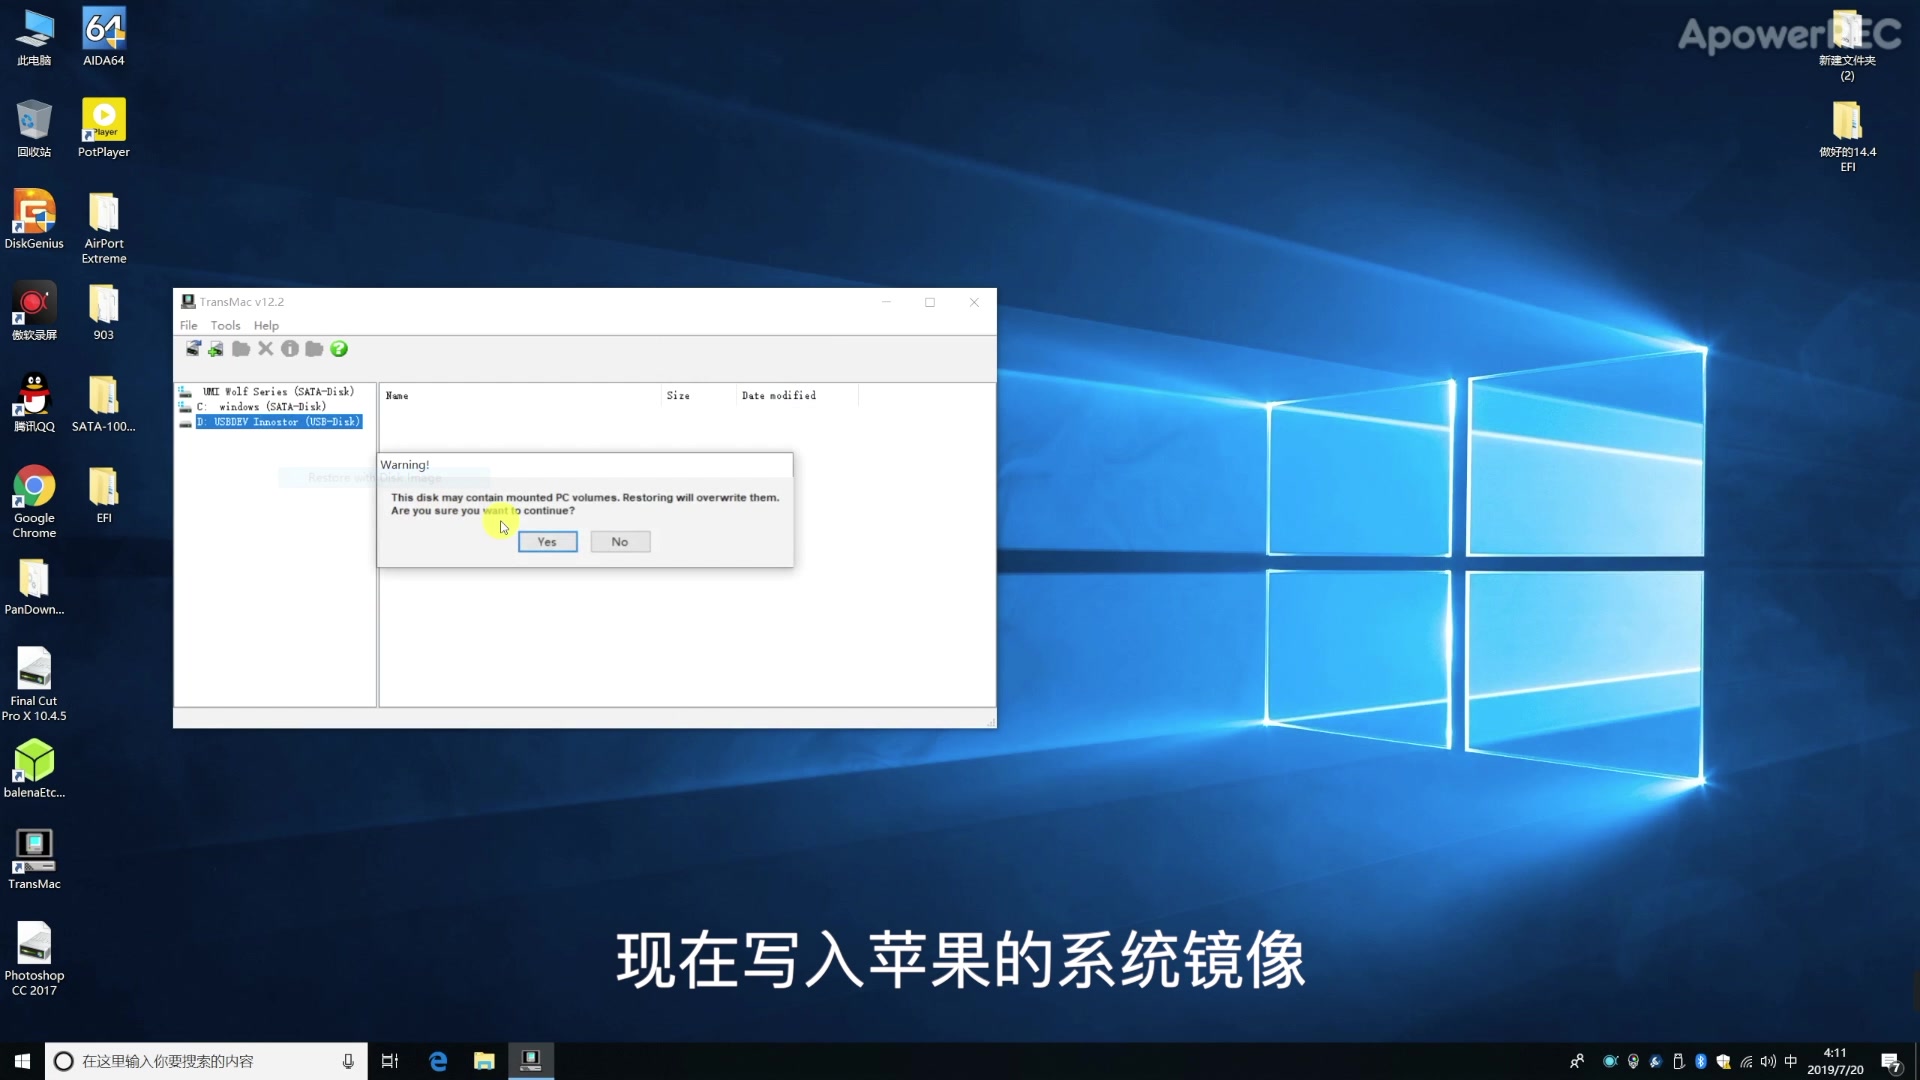Open the volume slider from the speaker icon
Viewport: 1920px width, 1080px height.
coord(1767,1061)
